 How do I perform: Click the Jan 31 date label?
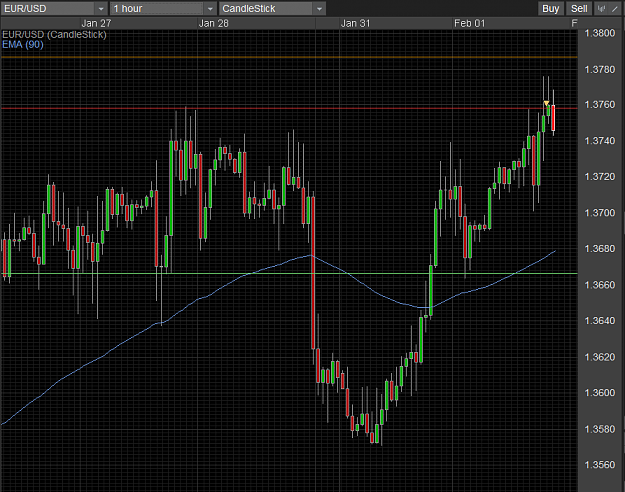click(x=355, y=24)
